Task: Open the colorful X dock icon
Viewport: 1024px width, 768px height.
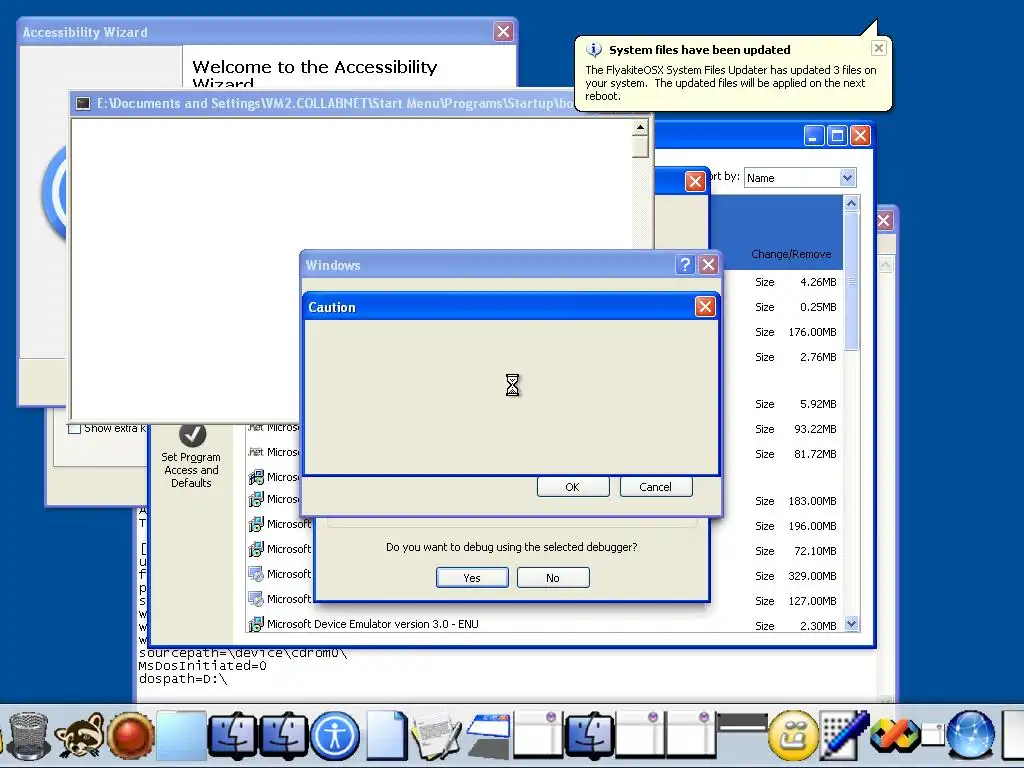Action: [895, 737]
